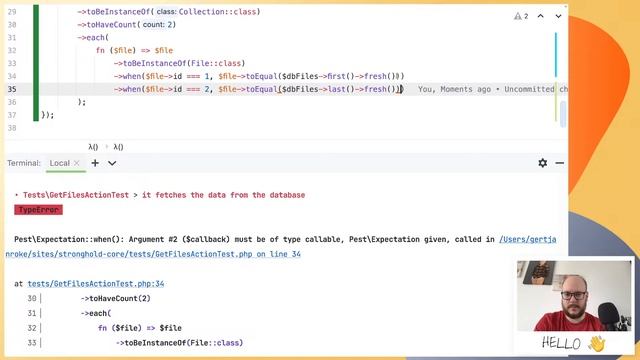Click the fn ($file) => $file arrow function on line 32
This screenshot has height=360, width=640.
pos(134,51)
